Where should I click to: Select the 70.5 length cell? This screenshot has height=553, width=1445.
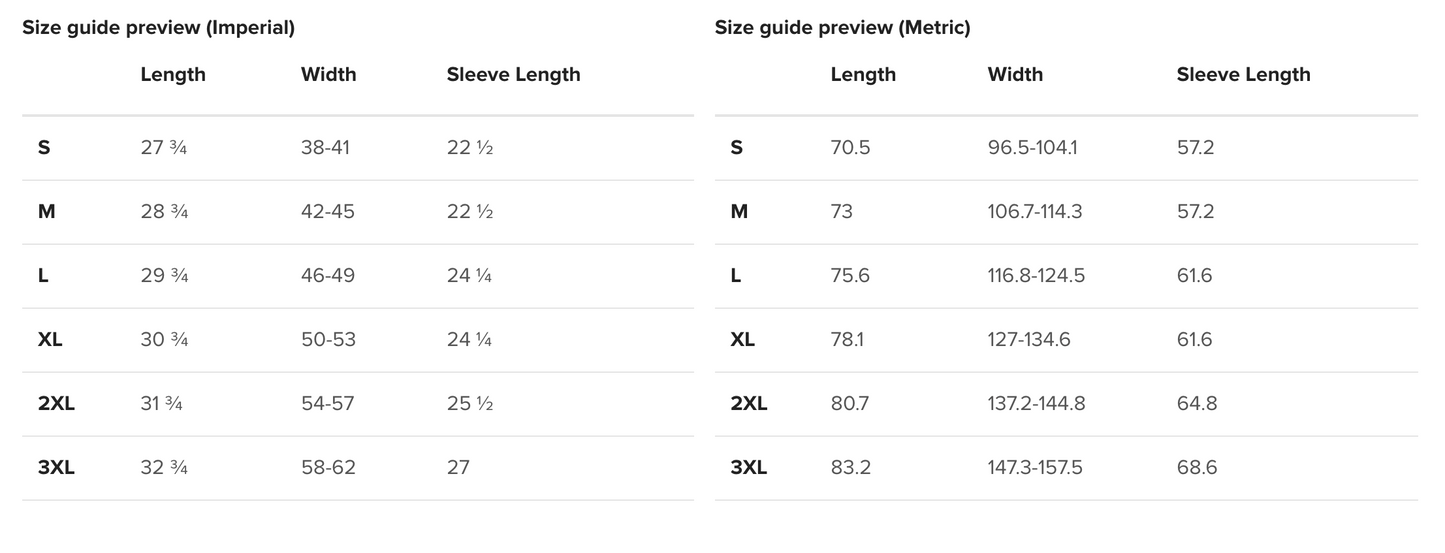(850, 148)
